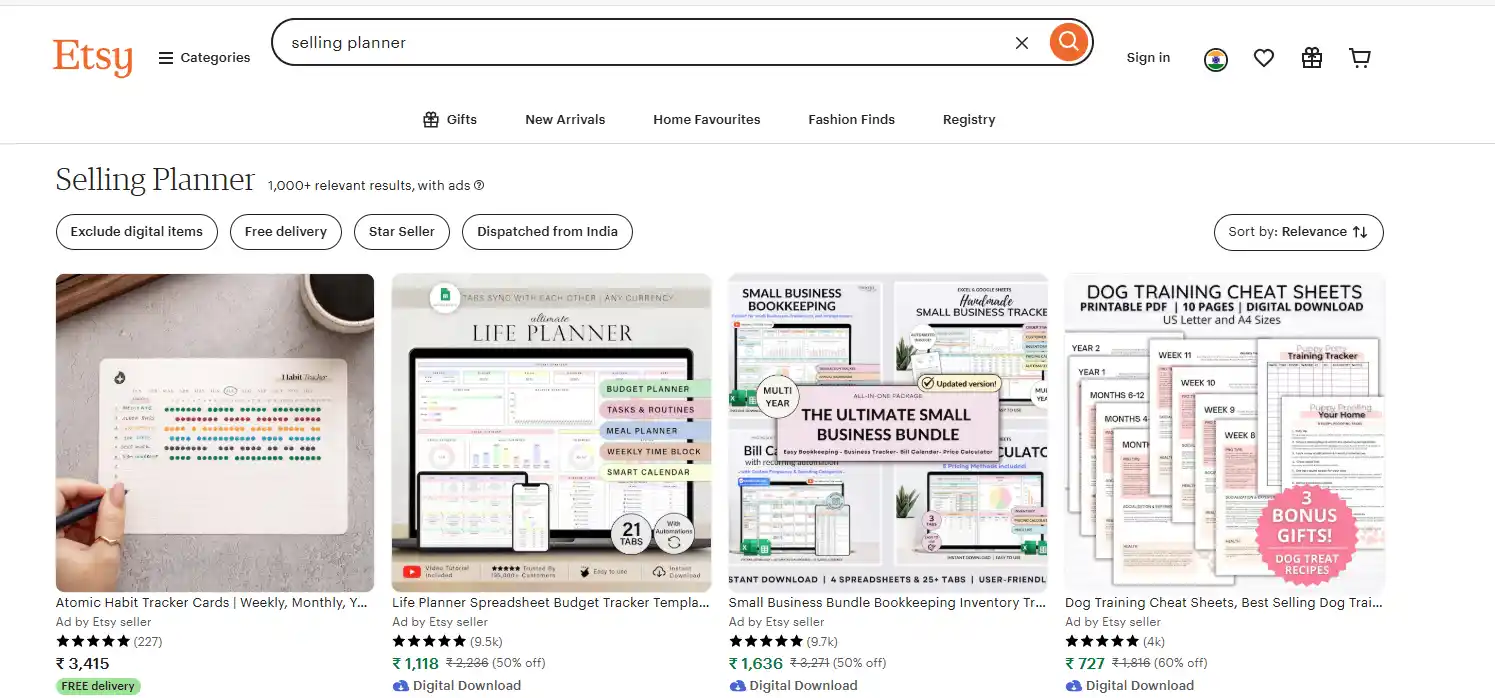Open the Etsy home page via logo
The image size is (1495, 698).
tap(92, 58)
